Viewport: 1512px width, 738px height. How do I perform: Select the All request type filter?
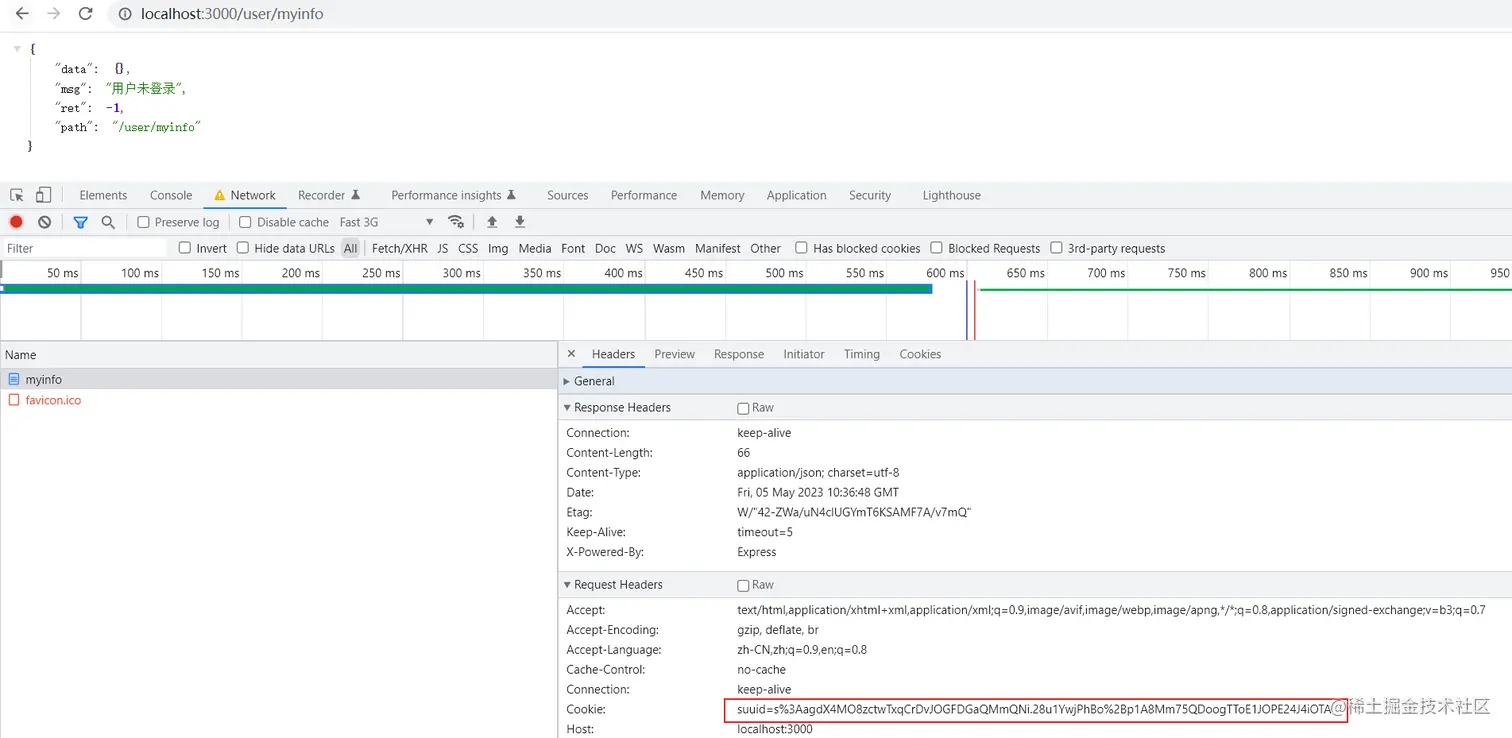350,248
